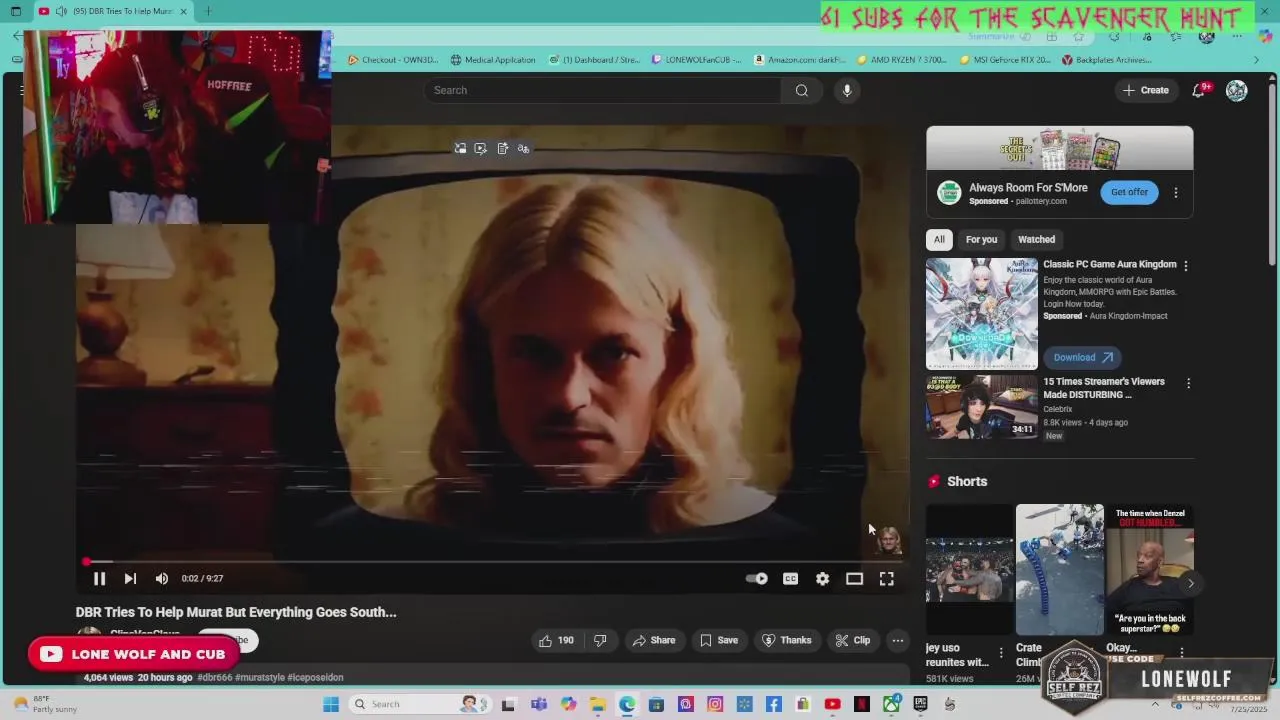Click the magnifier search button
The width and height of the screenshot is (1280, 720).
coord(802,90)
